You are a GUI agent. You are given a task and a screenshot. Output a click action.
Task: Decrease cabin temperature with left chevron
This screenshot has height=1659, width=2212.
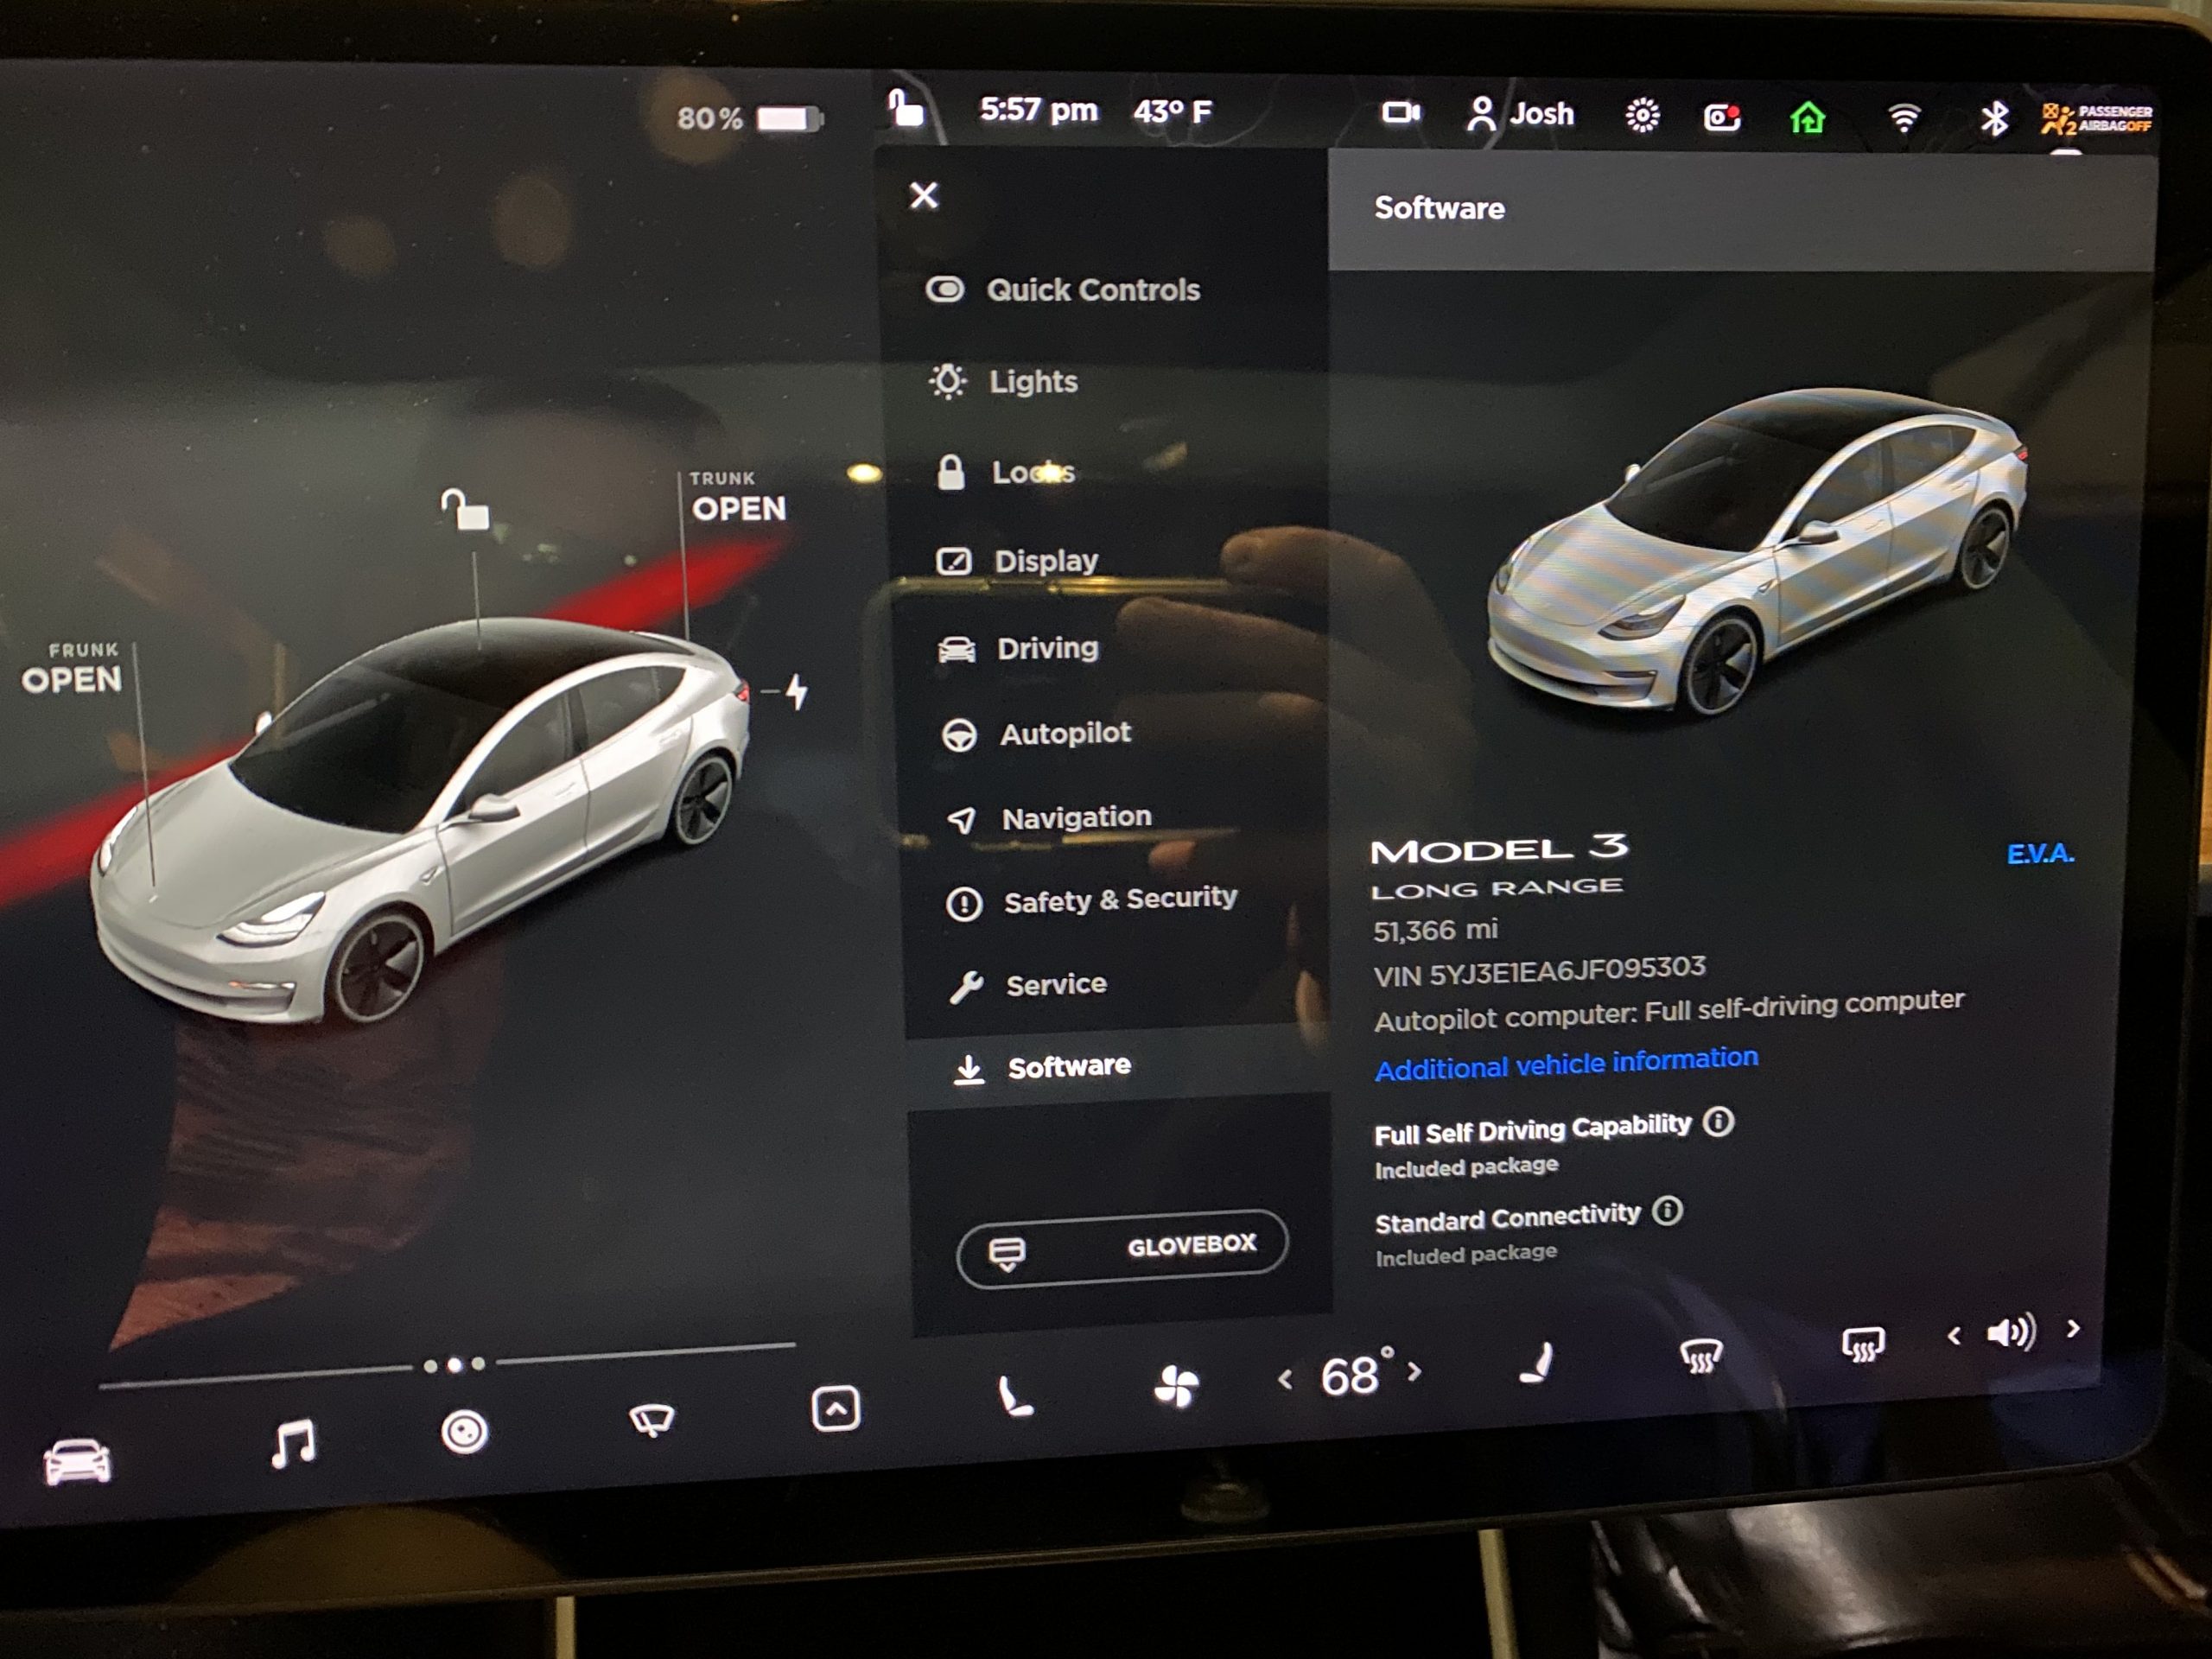click(1285, 1380)
